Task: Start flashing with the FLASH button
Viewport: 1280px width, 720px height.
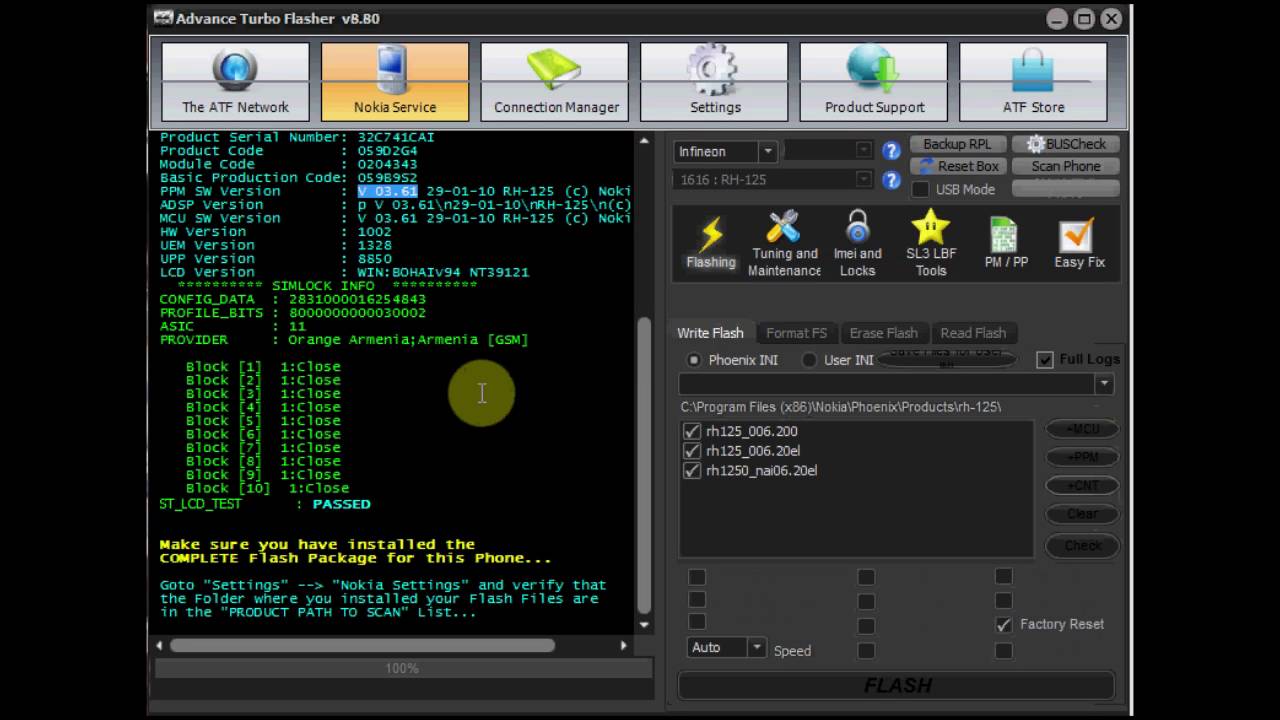Action: (x=897, y=685)
